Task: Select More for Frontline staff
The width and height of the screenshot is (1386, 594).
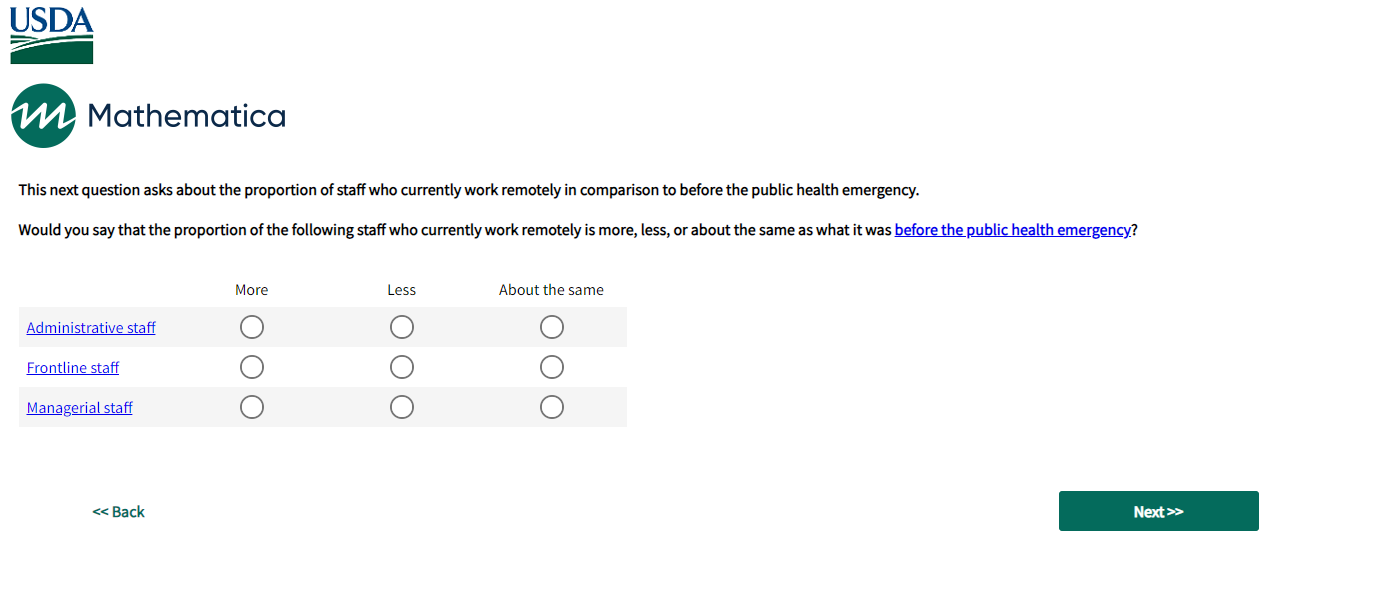Action: click(x=252, y=368)
